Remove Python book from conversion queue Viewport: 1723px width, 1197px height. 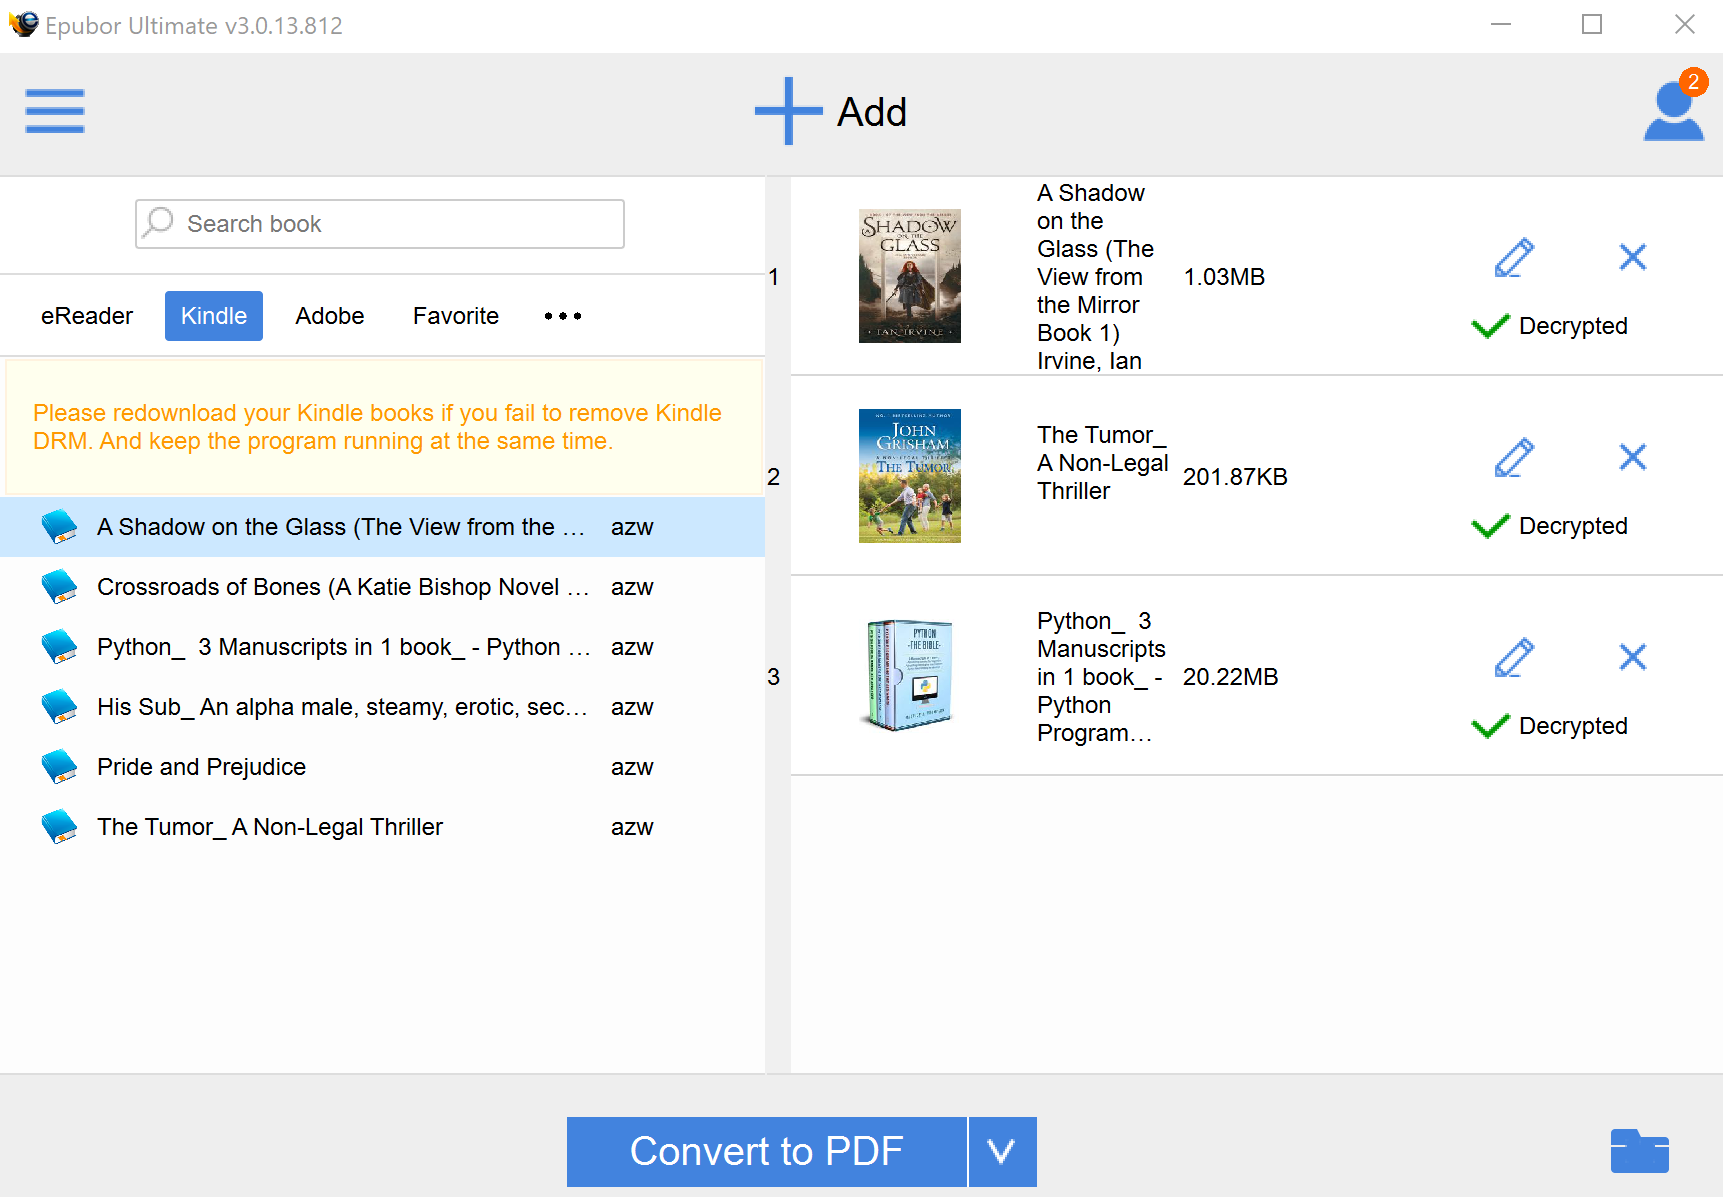(1632, 657)
